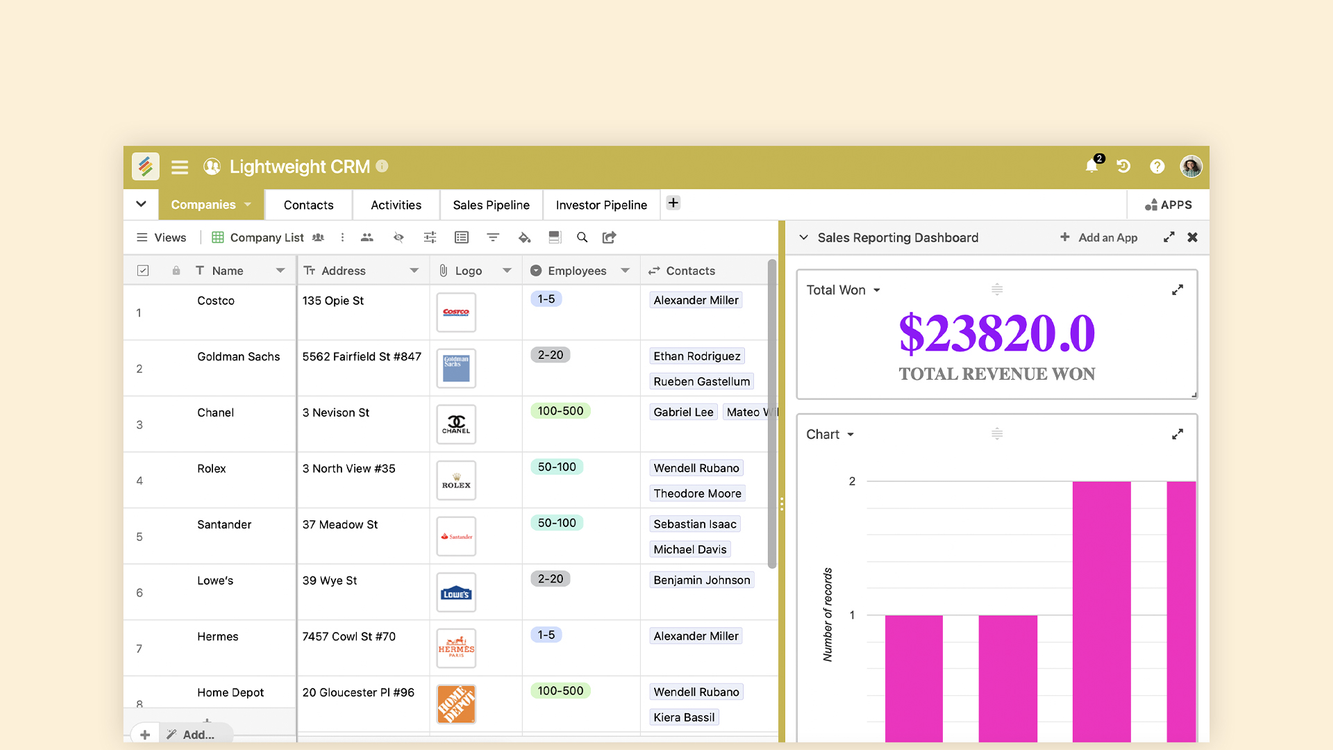Collapse the Sales Reporting Dashboard chevron
Viewport: 1333px width, 750px height.
pos(803,238)
